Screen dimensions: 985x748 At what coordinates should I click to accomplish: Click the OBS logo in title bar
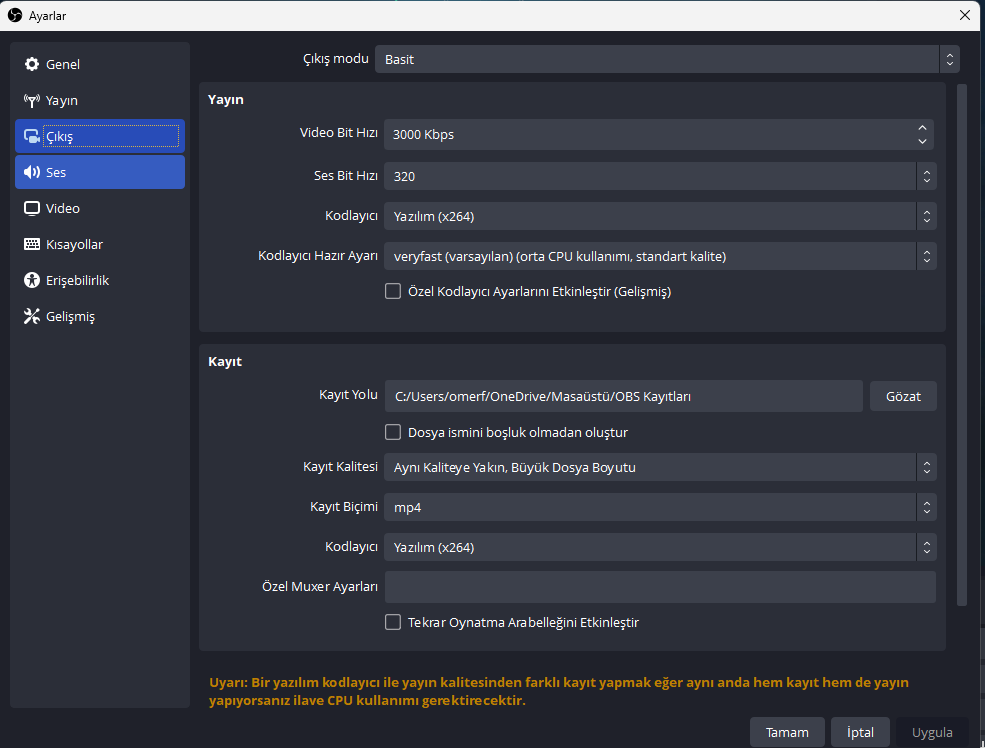coord(15,15)
